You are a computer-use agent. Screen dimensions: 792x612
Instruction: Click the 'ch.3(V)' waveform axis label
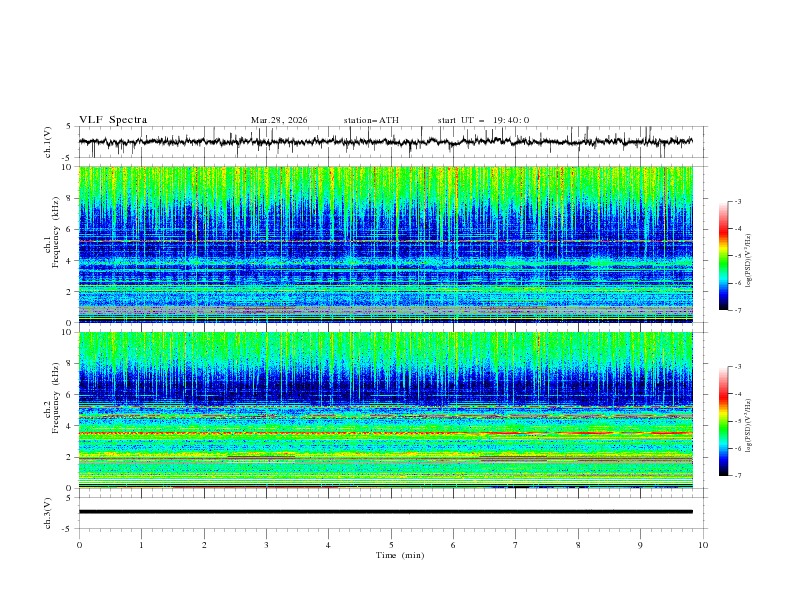[48, 513]
